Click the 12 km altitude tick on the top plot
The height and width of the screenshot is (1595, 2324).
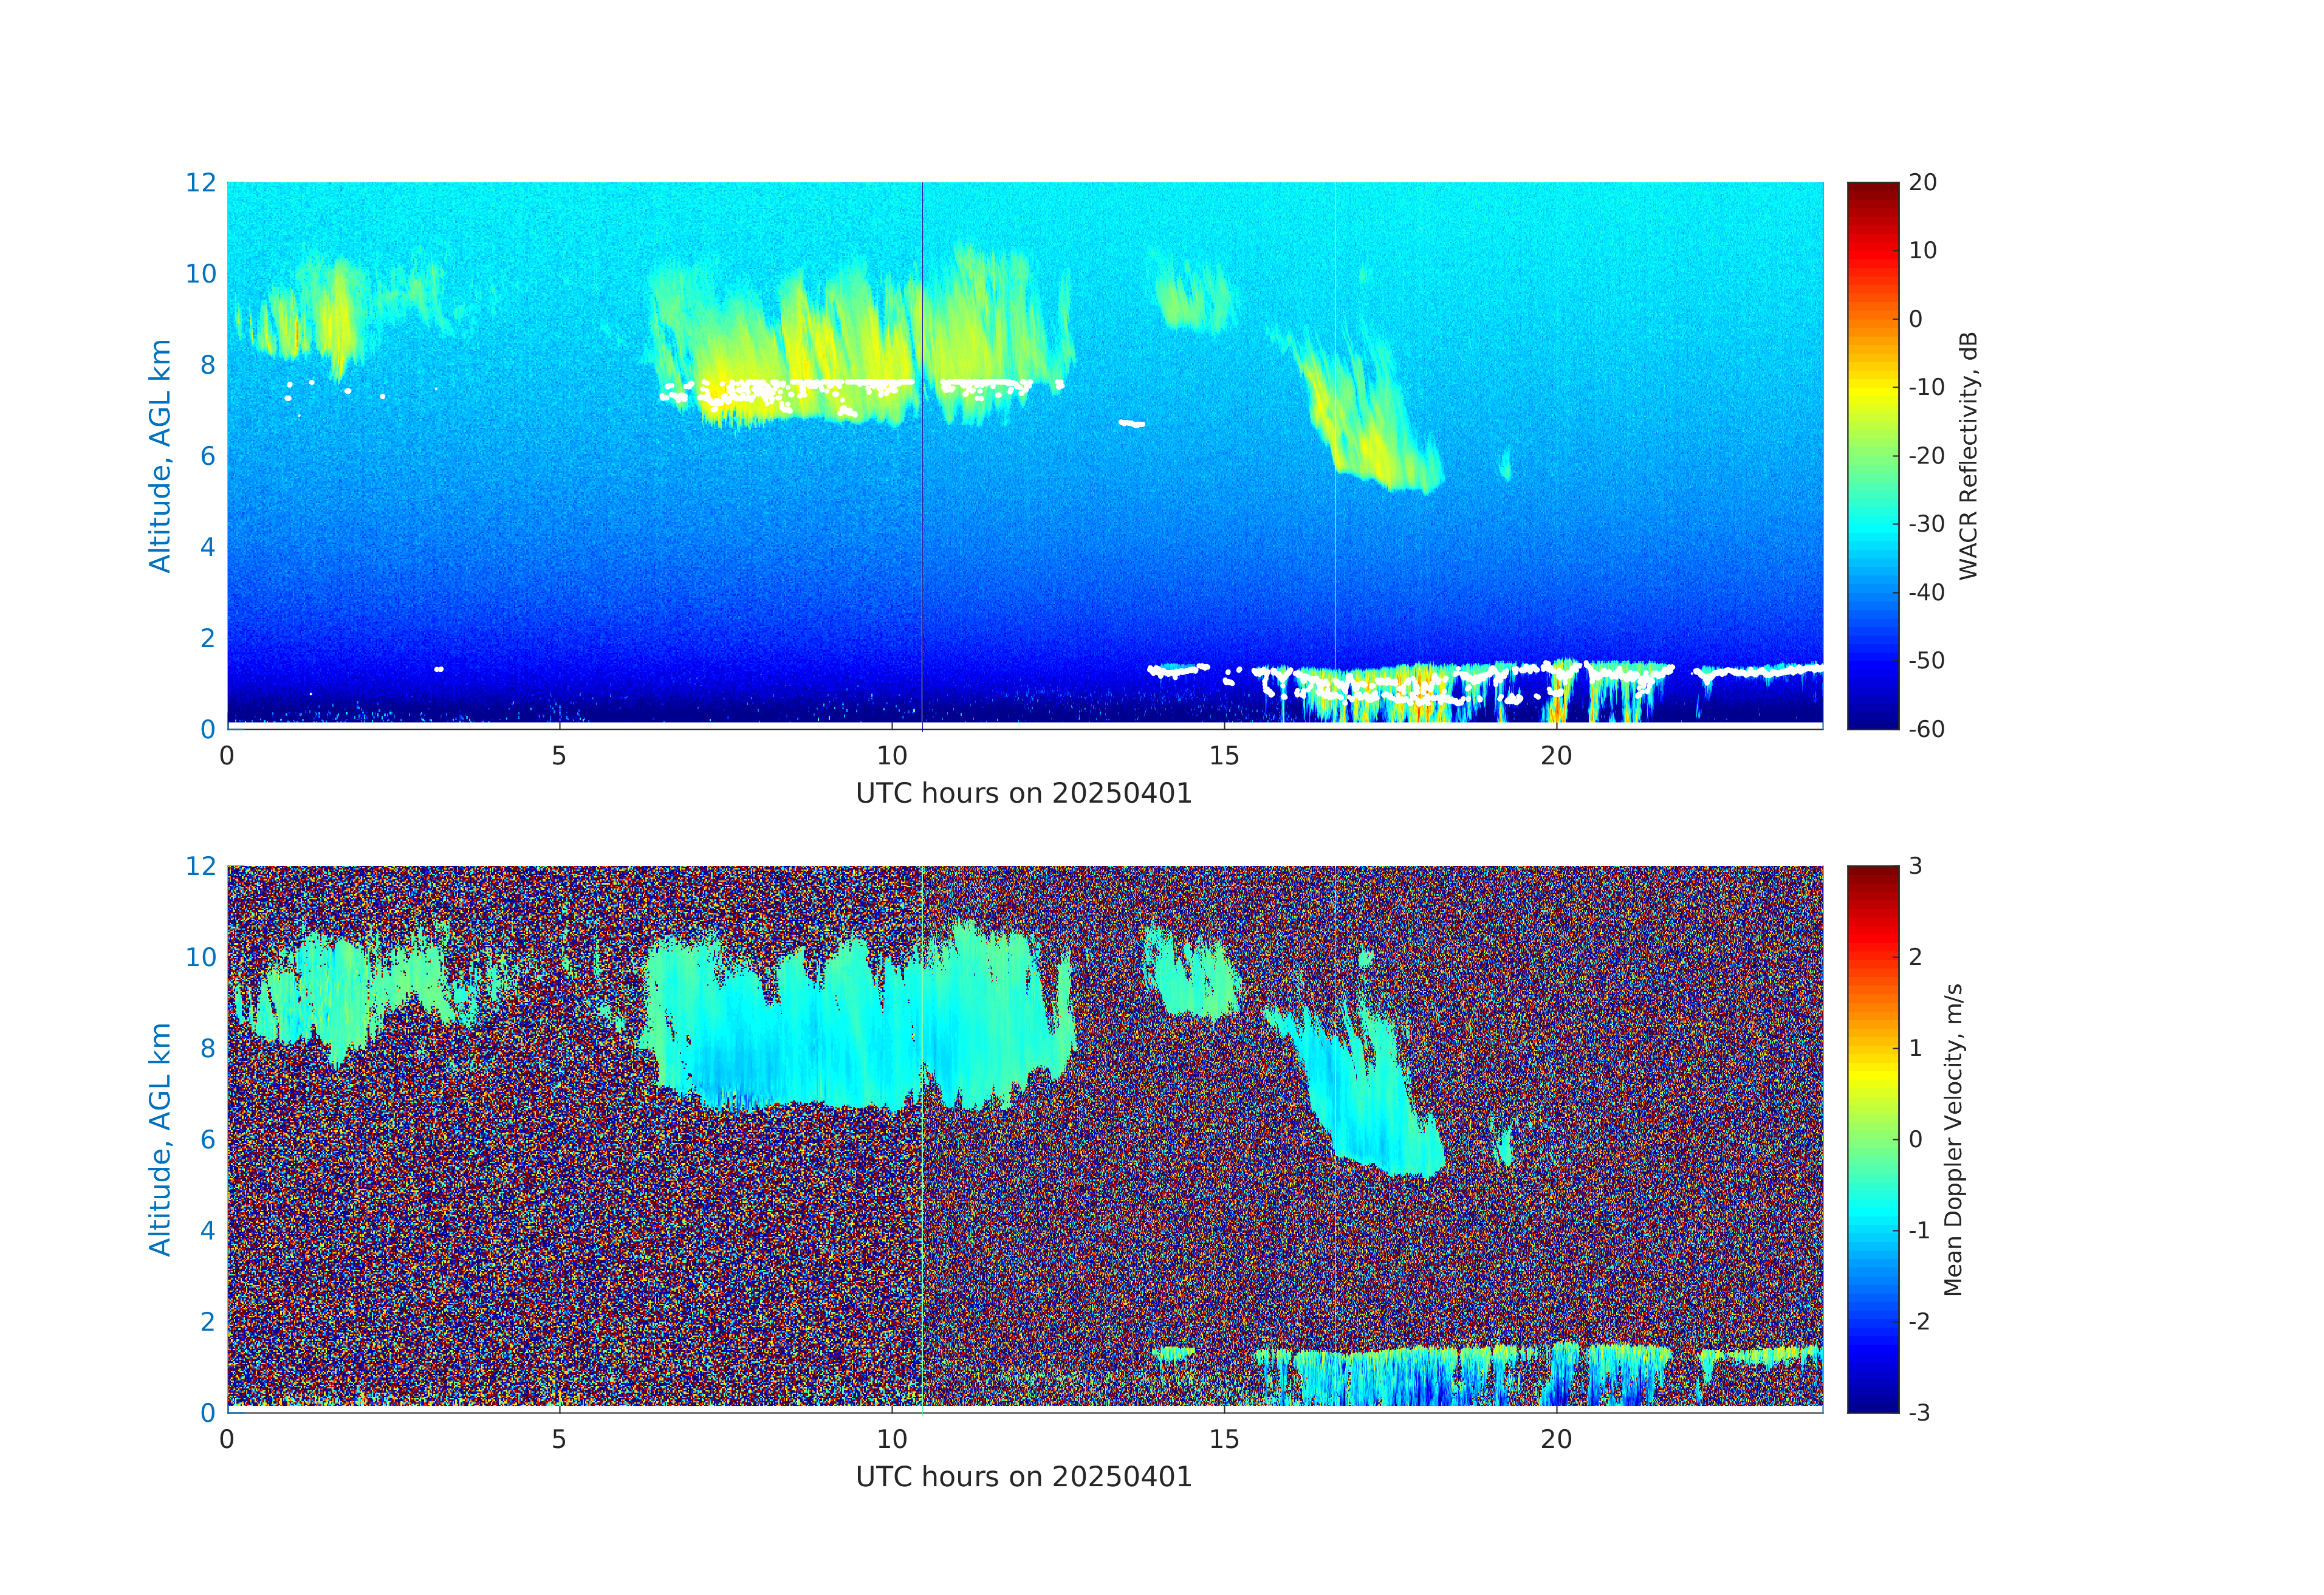[x=200, y=183]
